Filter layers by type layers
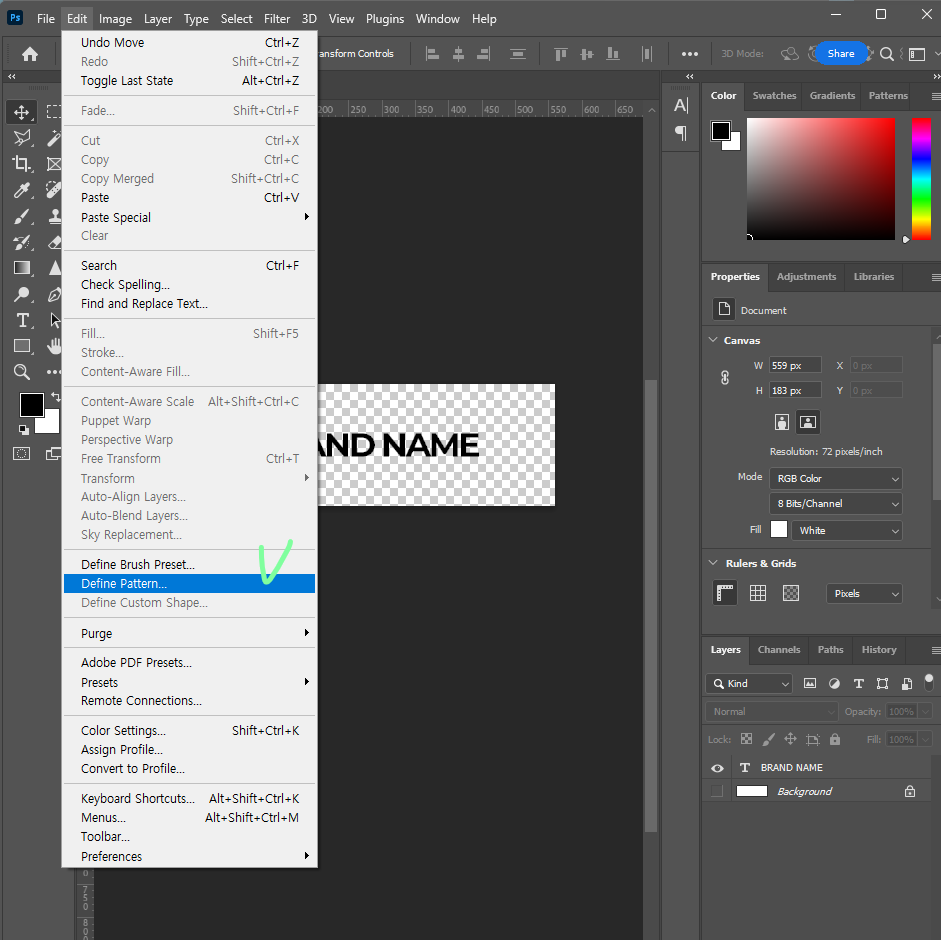 [x=859, y=683]
